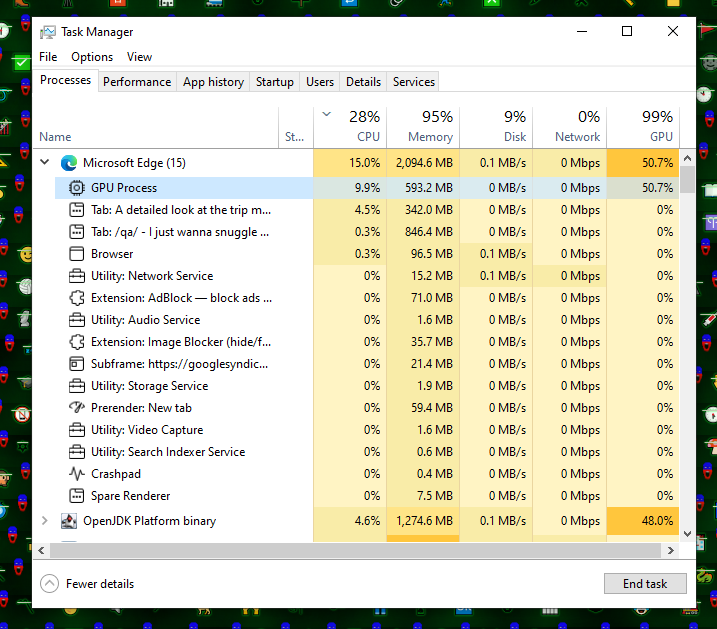Screen dimensions: 717x629
Task: Sort by the 9% Disk column header
Action: coord(496,128)
